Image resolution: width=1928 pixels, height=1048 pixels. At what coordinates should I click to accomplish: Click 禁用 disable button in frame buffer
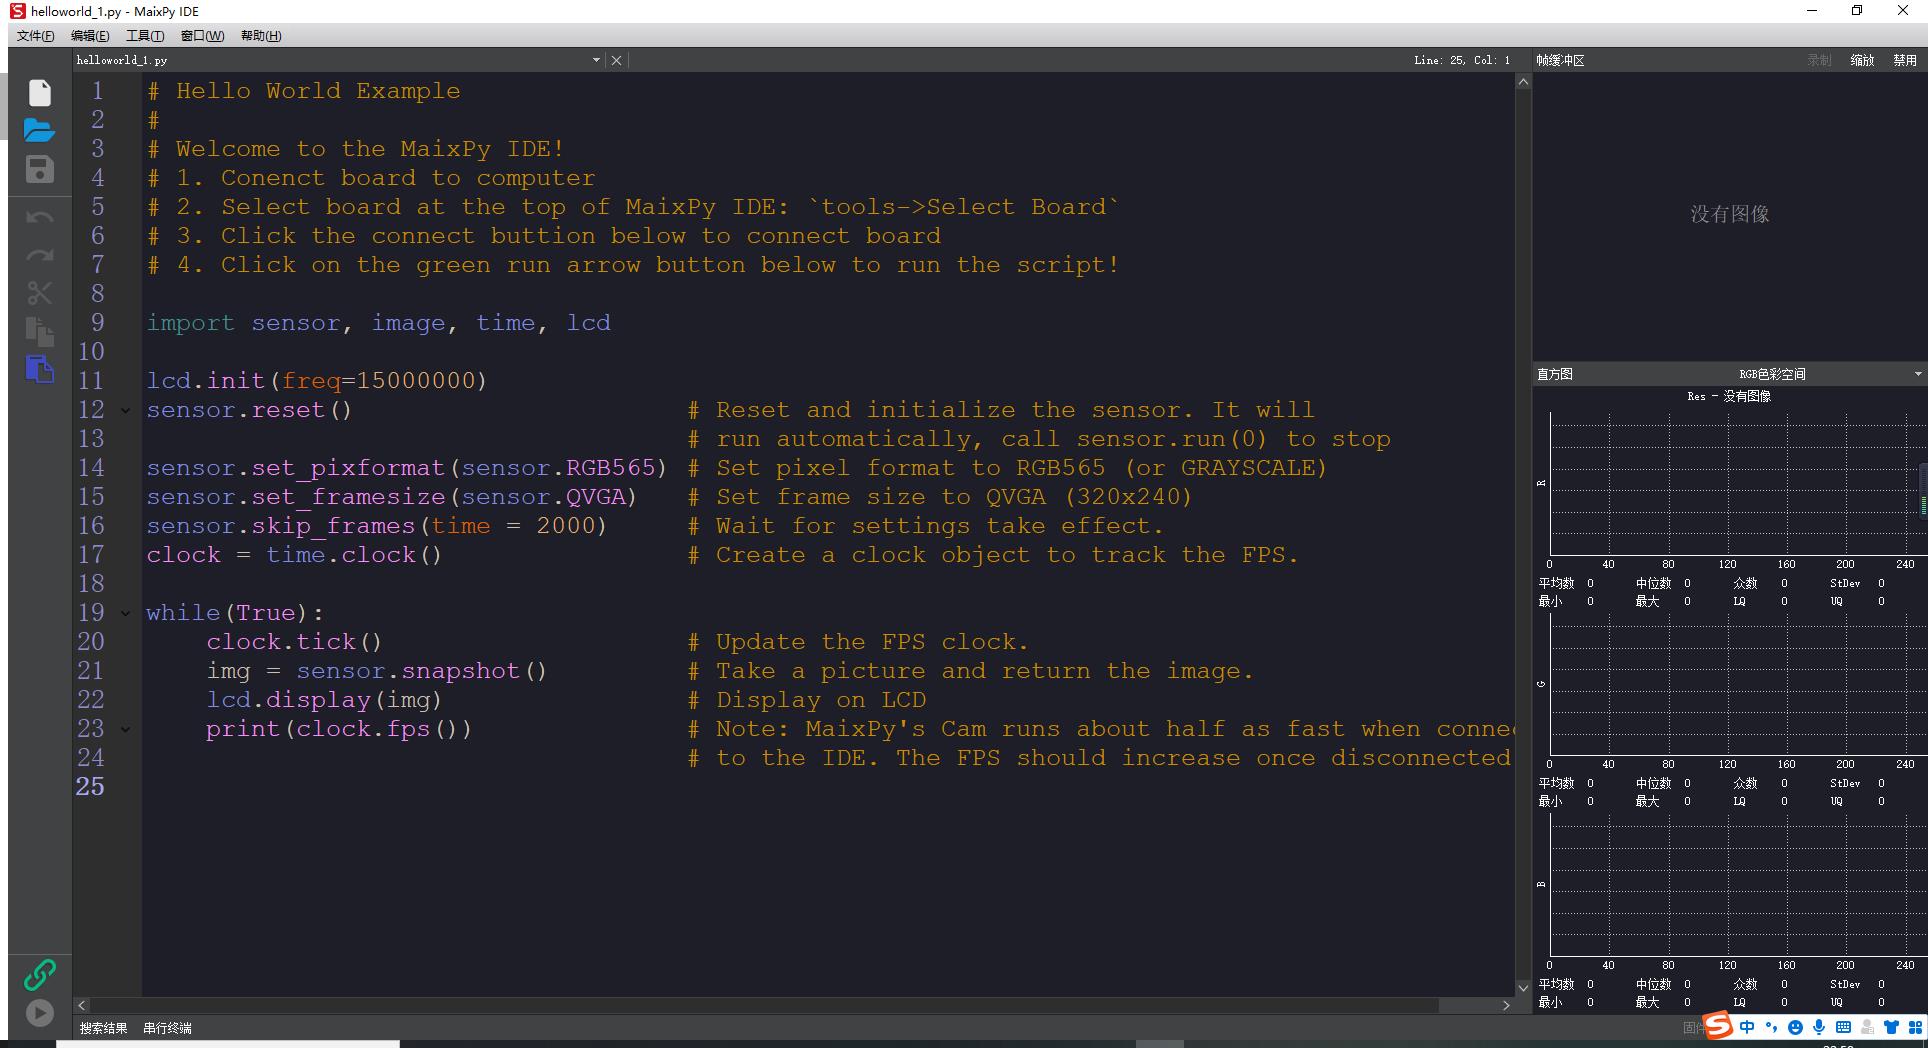(x=1904, y=60)
